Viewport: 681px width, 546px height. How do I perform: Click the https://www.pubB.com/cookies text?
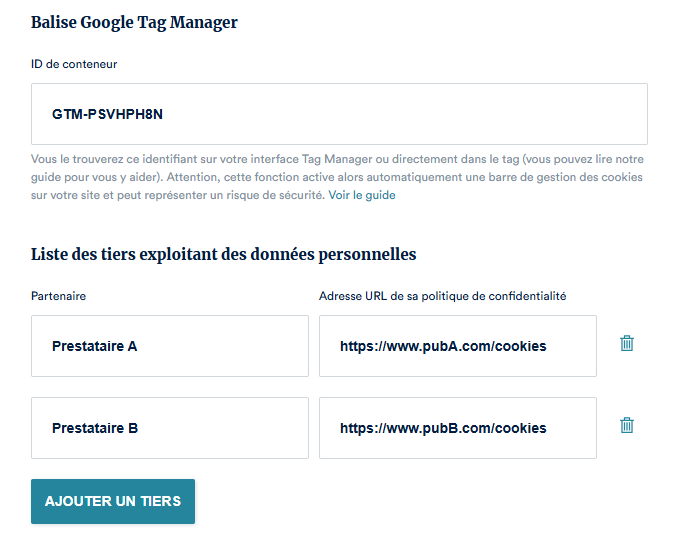tap(443, 428)
